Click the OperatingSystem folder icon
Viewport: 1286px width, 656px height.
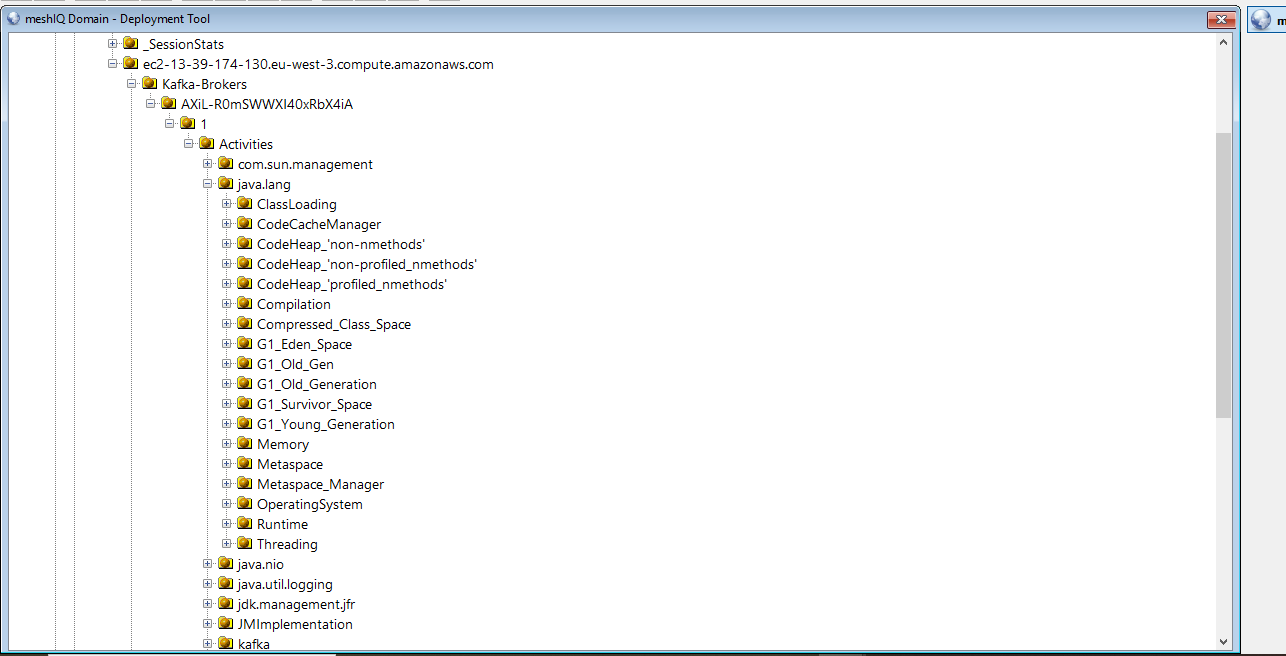click(x=245, y=504)
